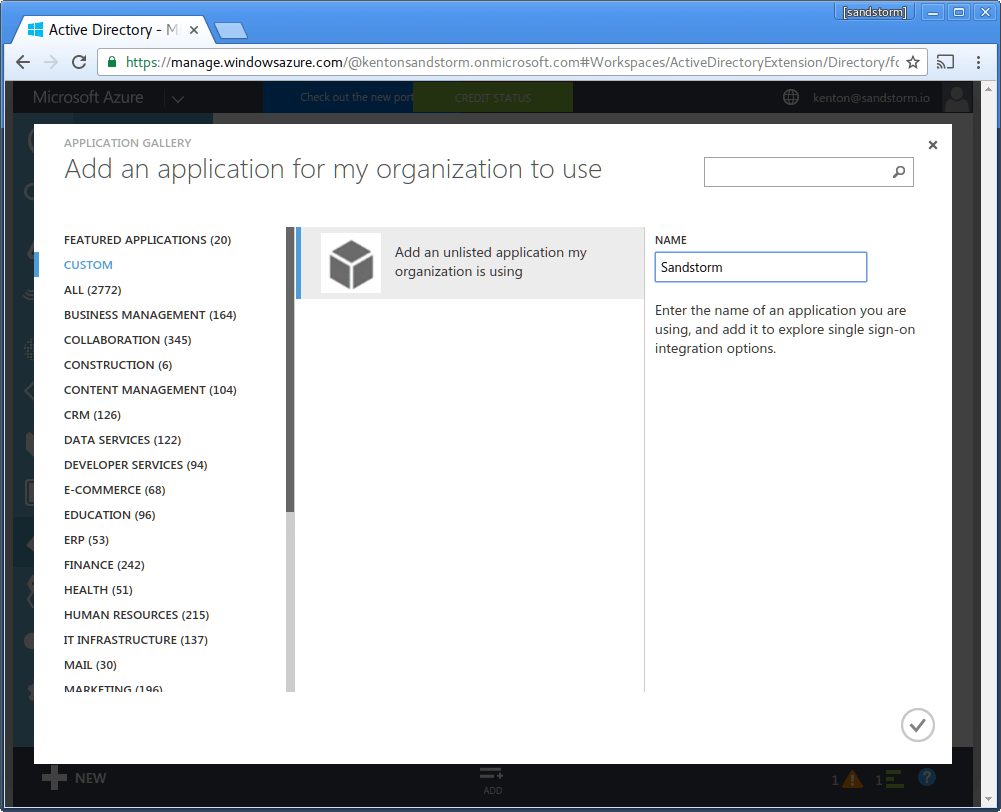Select the CUSTOM category
This screenshot has width=1001, height=812.
pyautogui.click(x=88, y=265)
